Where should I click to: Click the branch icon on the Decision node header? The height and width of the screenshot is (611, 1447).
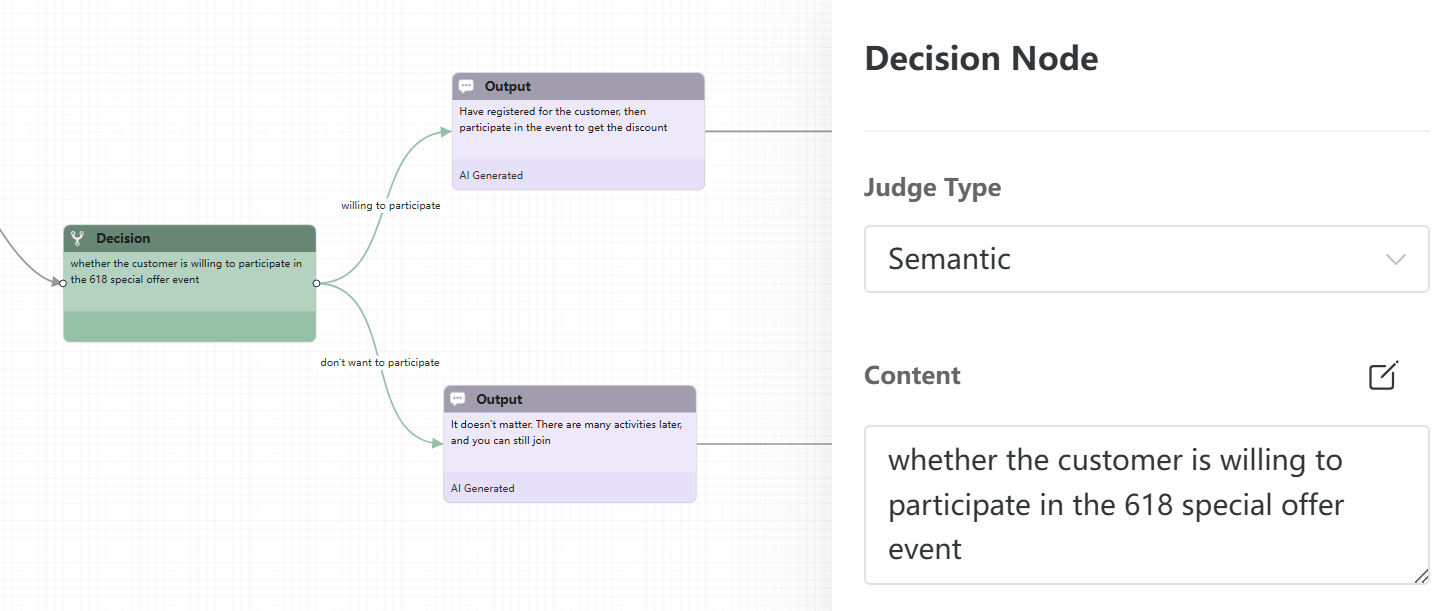pyautogui.click(x=75, y=238)
